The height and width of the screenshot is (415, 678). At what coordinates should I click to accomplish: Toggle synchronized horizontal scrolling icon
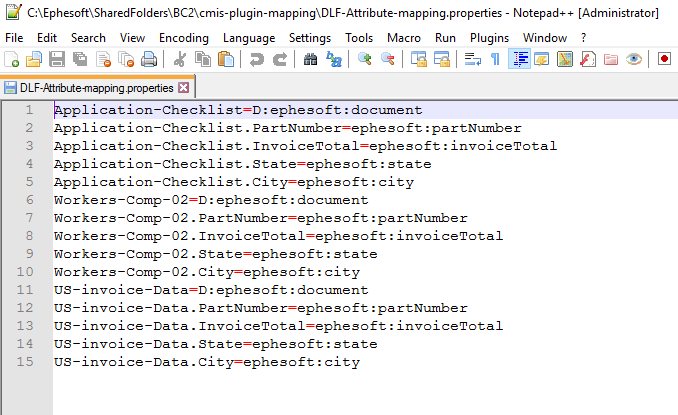(442, 59)
